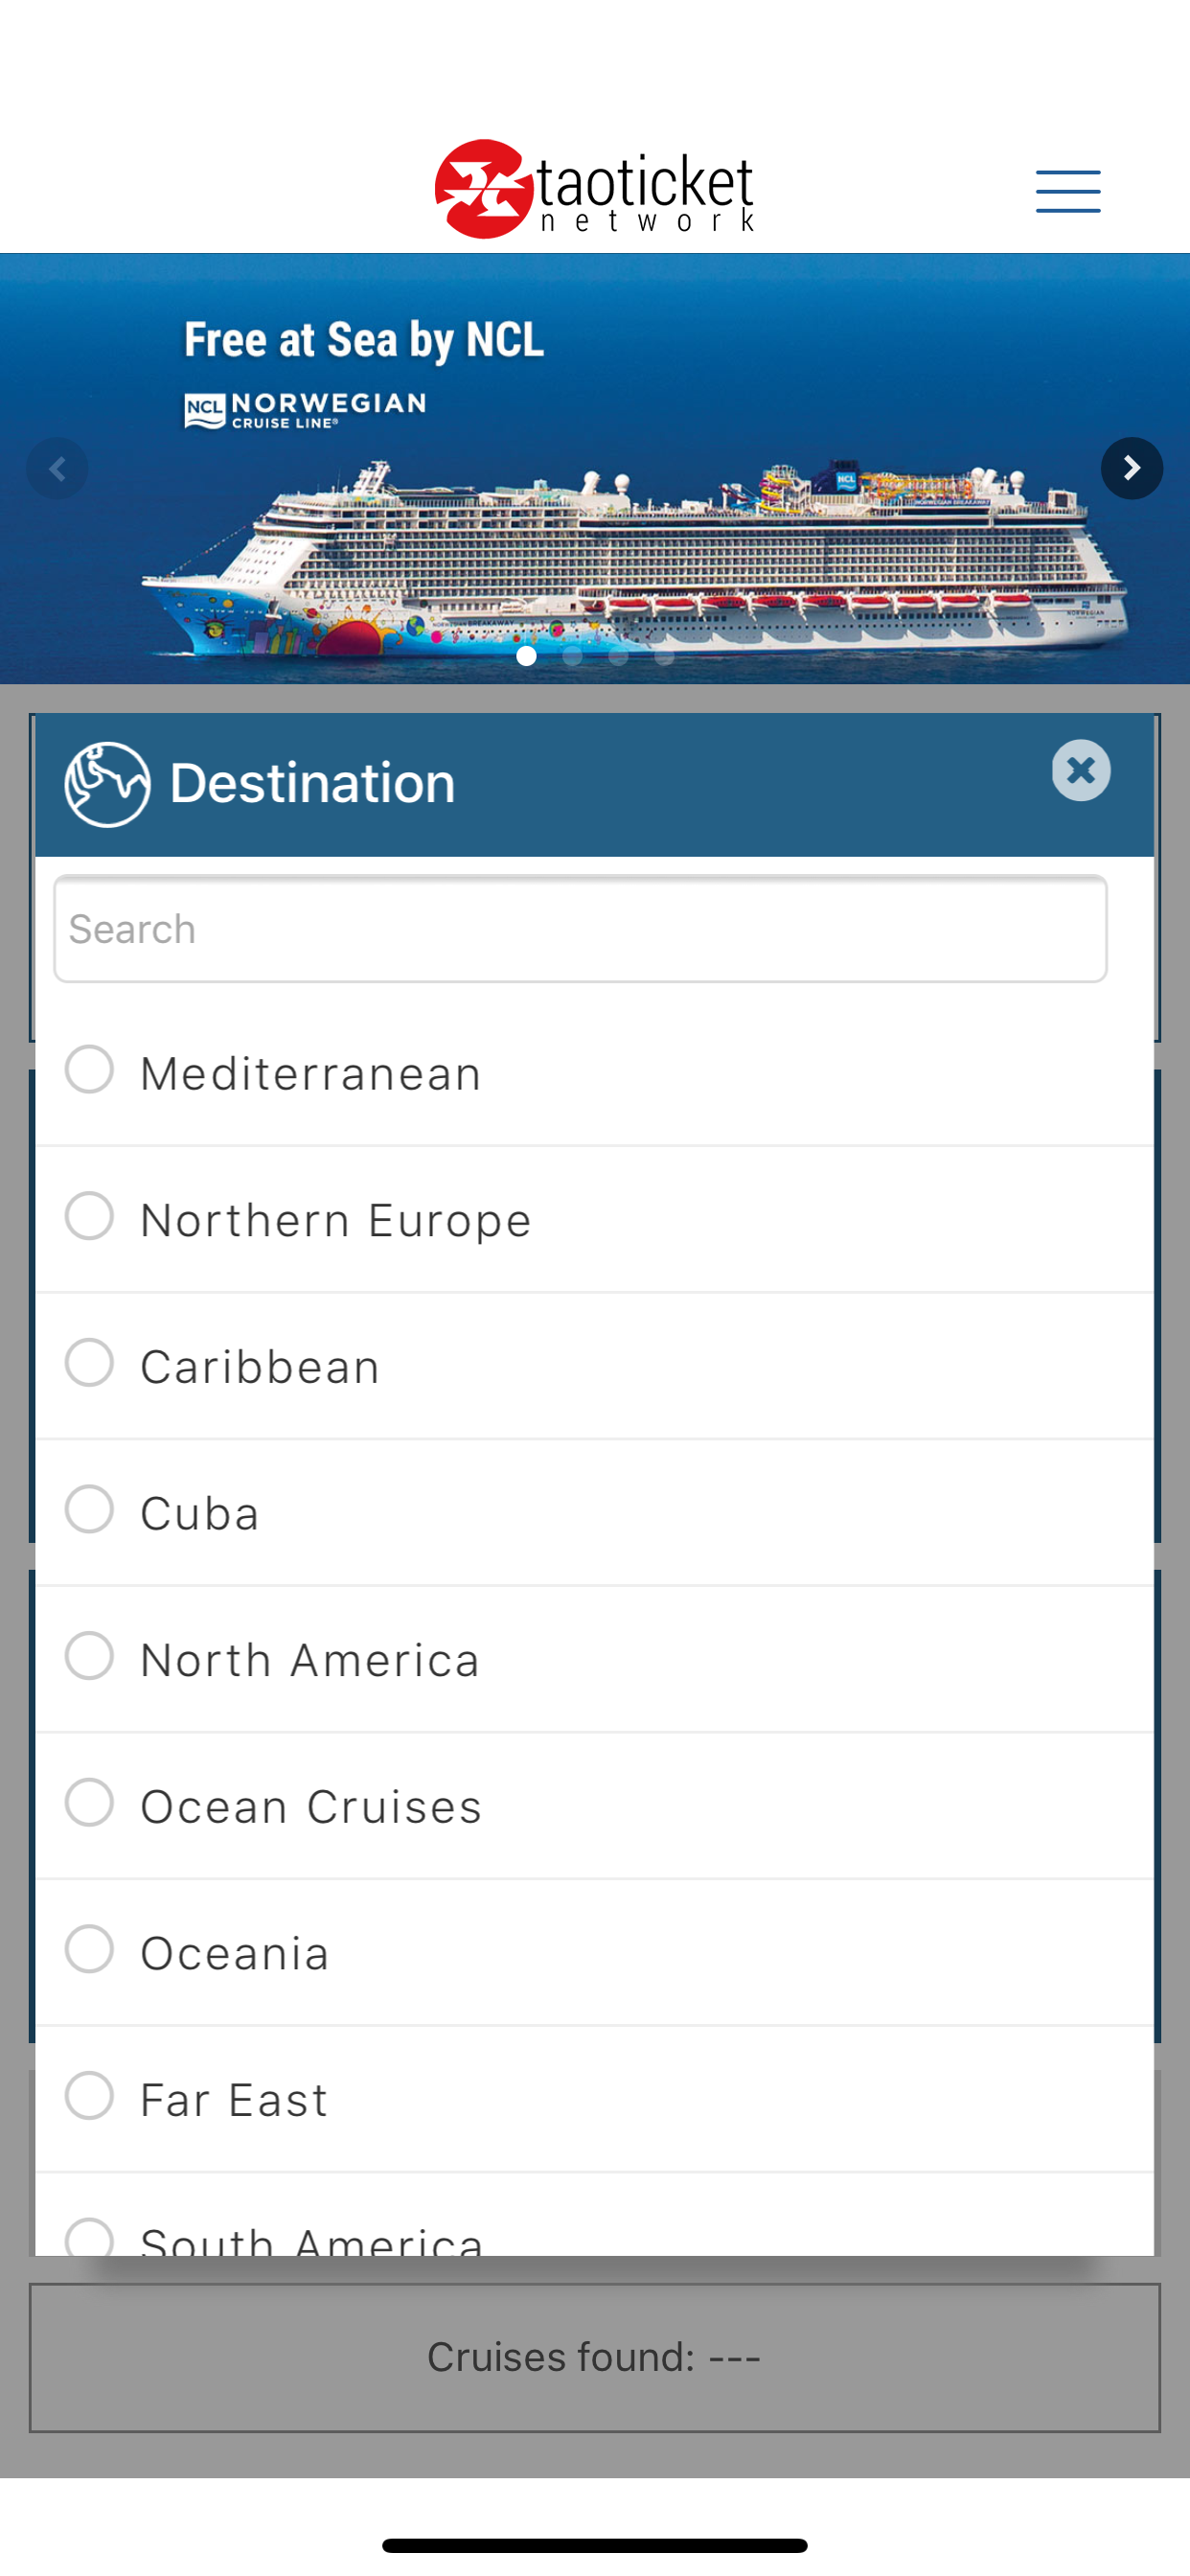Click the Destination globe icon

coord(107,784)
